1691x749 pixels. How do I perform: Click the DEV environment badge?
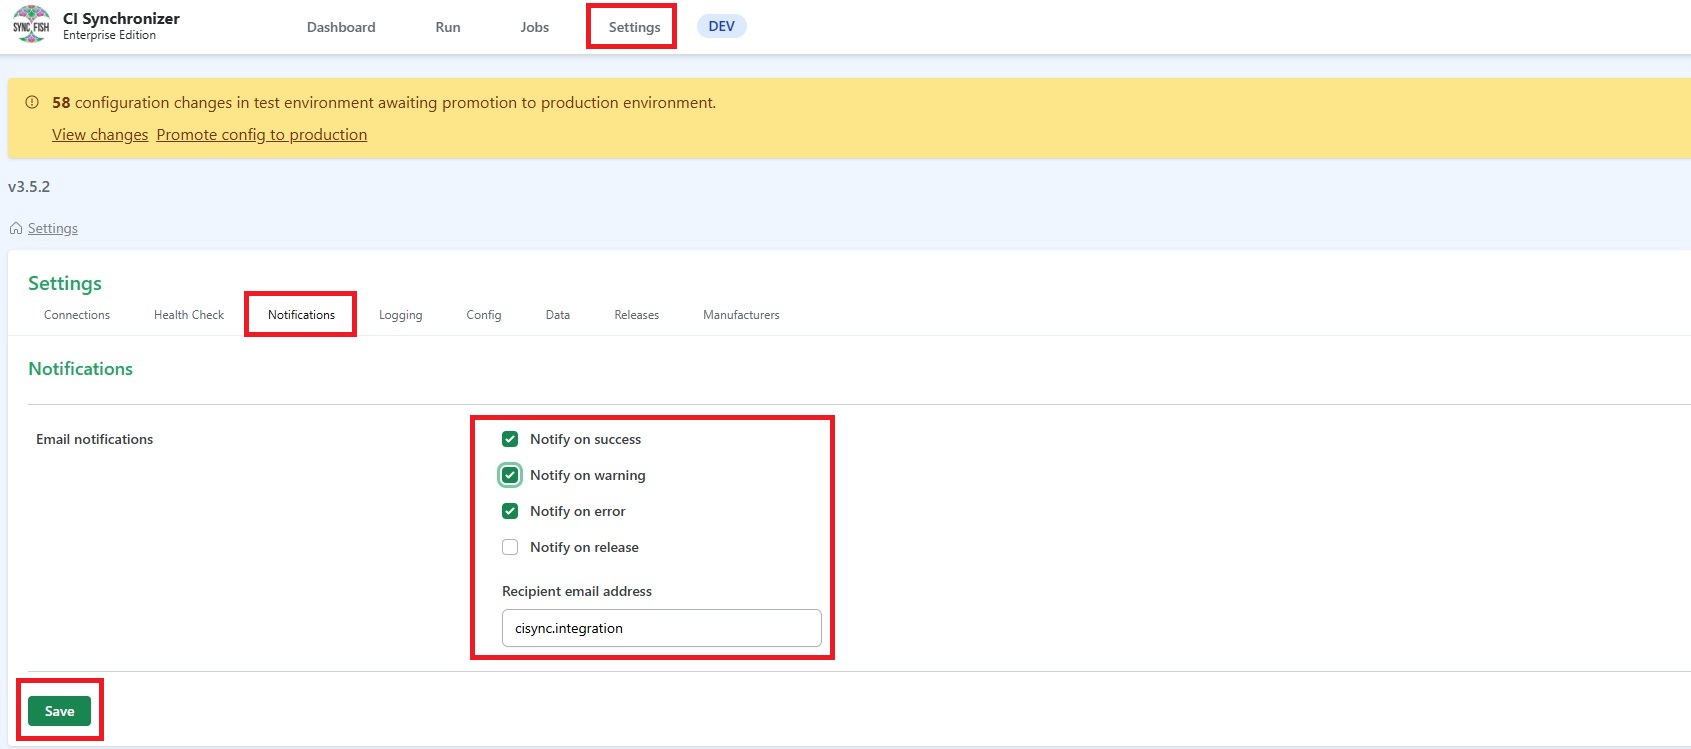722,26
